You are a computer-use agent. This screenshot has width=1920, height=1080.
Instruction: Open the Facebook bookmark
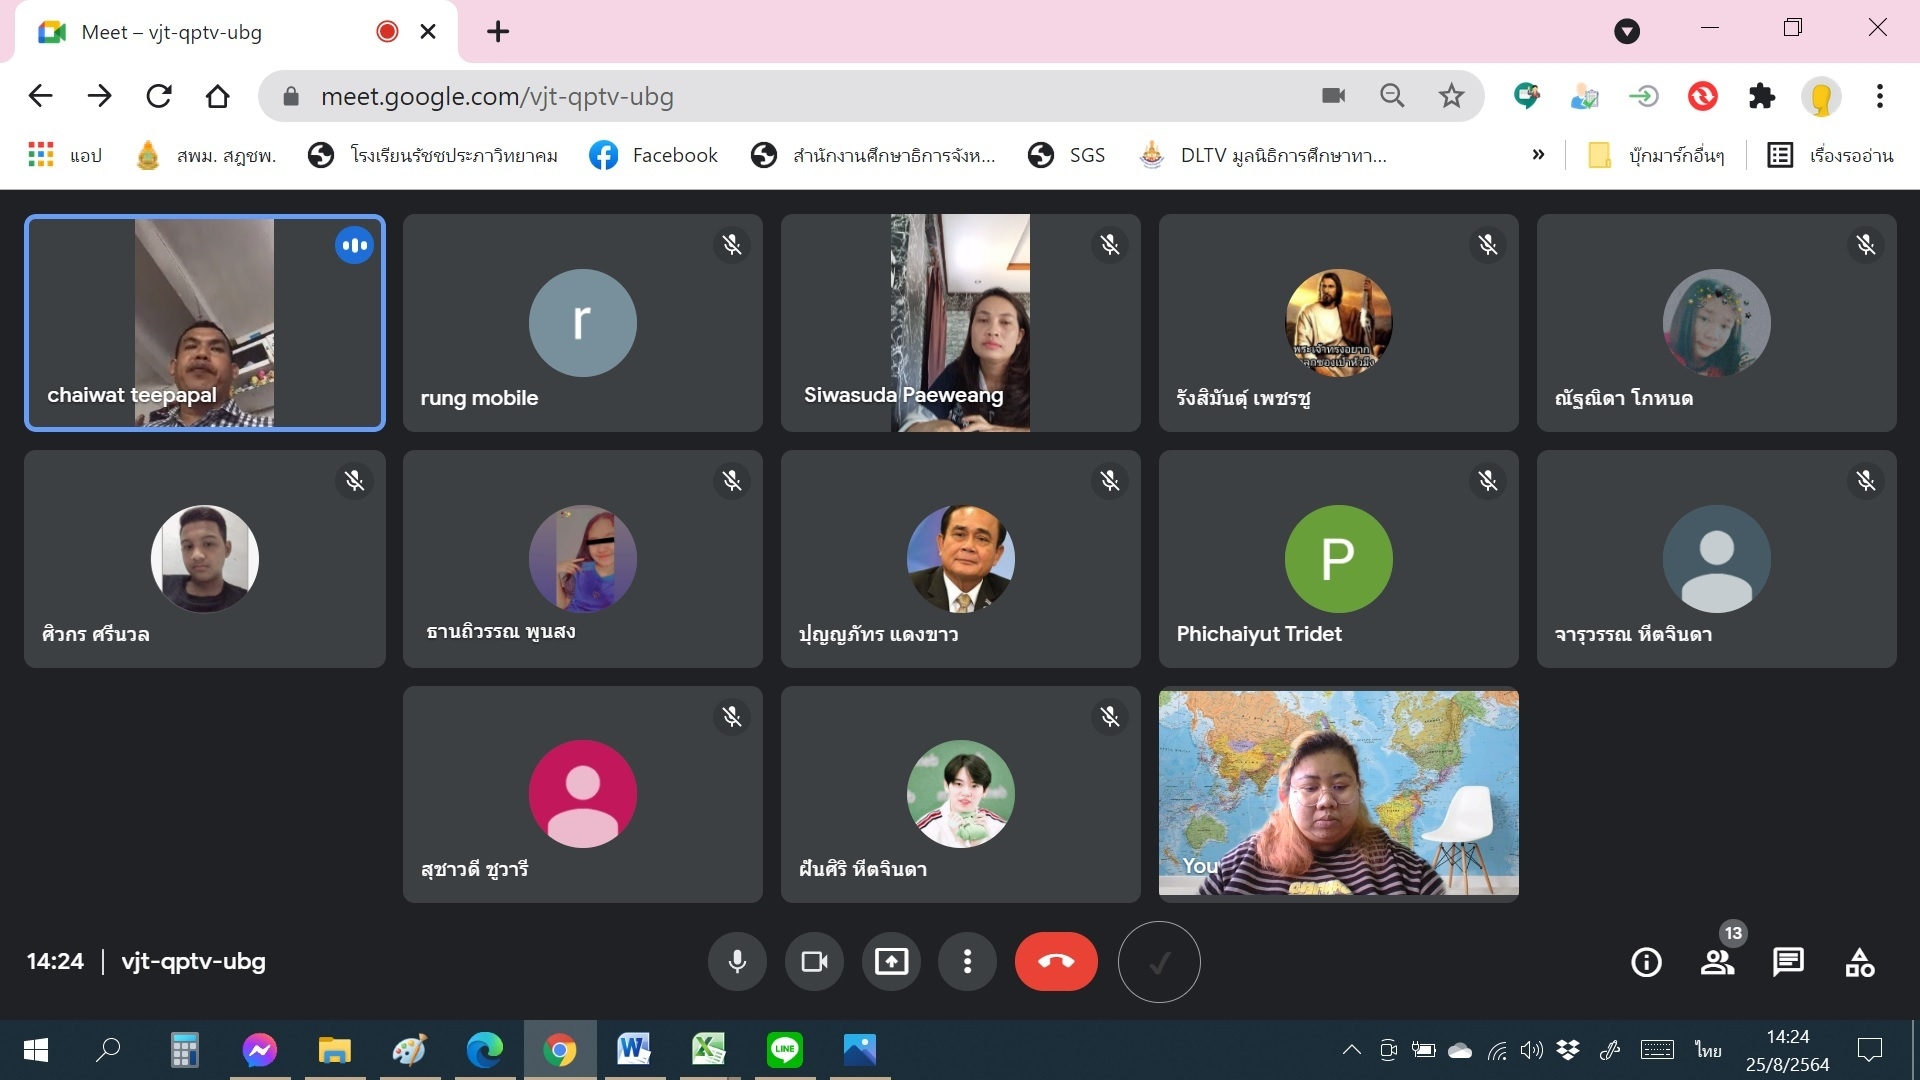(653, 155)
